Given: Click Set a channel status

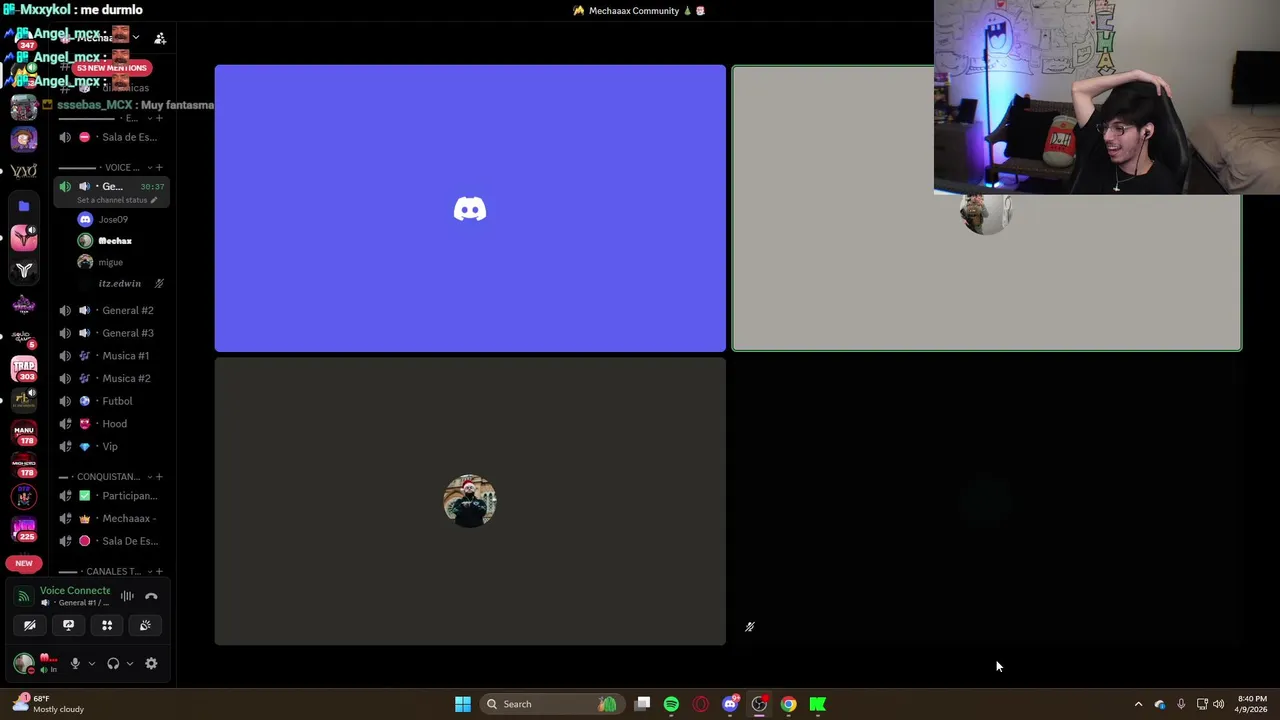Looking at the screenshot, I should click(116, 200).
